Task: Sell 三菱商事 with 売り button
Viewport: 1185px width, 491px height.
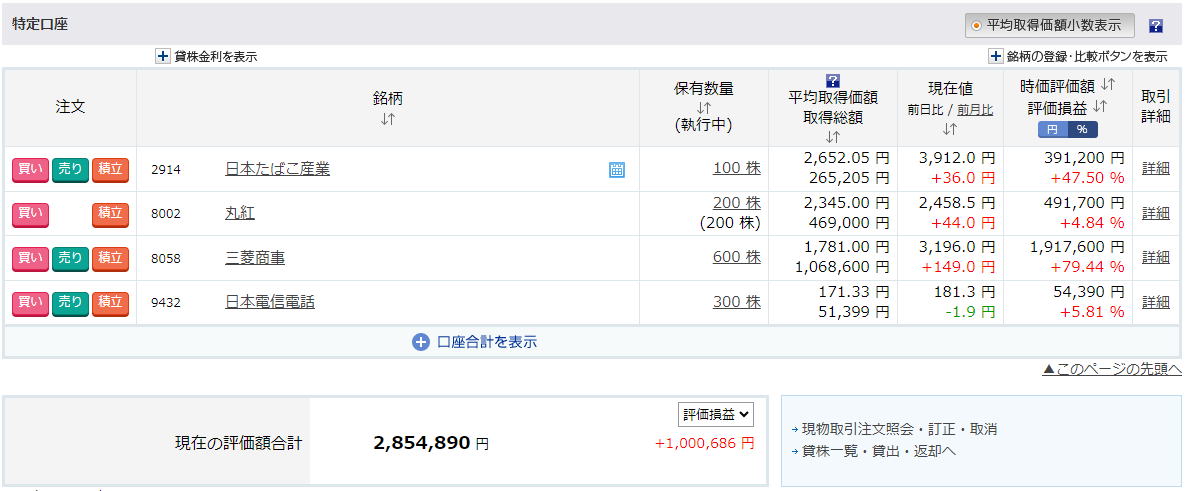Action: (x=70, y=258)
